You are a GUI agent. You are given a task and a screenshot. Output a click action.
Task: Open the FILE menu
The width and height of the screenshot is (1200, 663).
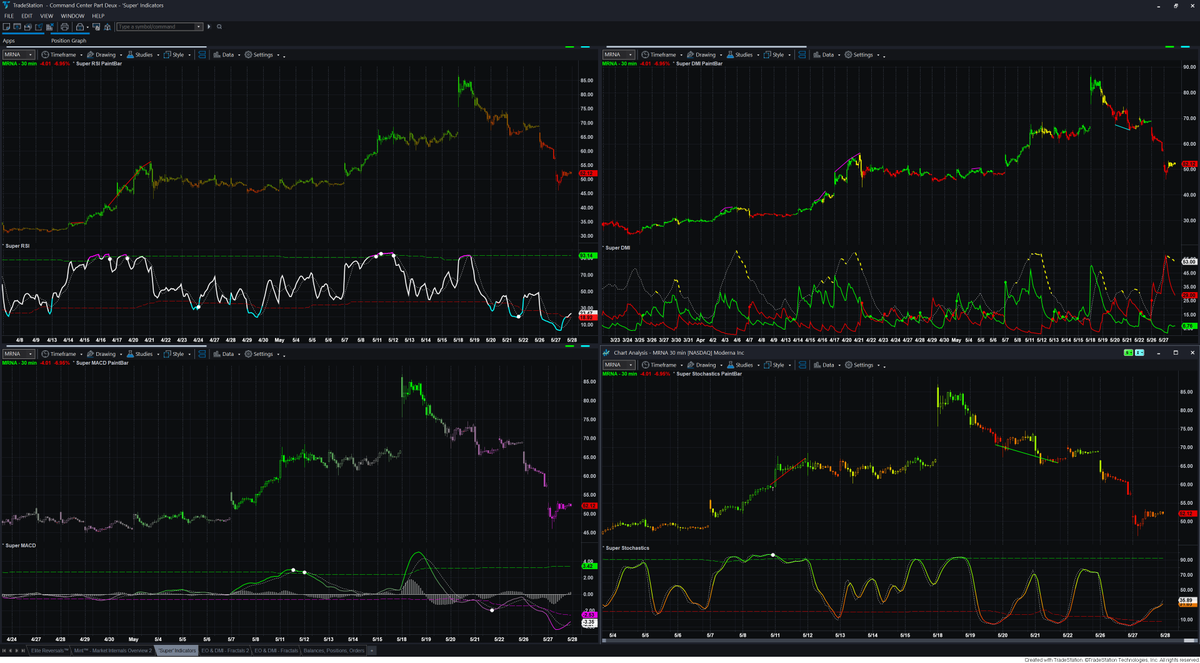pos(9,16)
